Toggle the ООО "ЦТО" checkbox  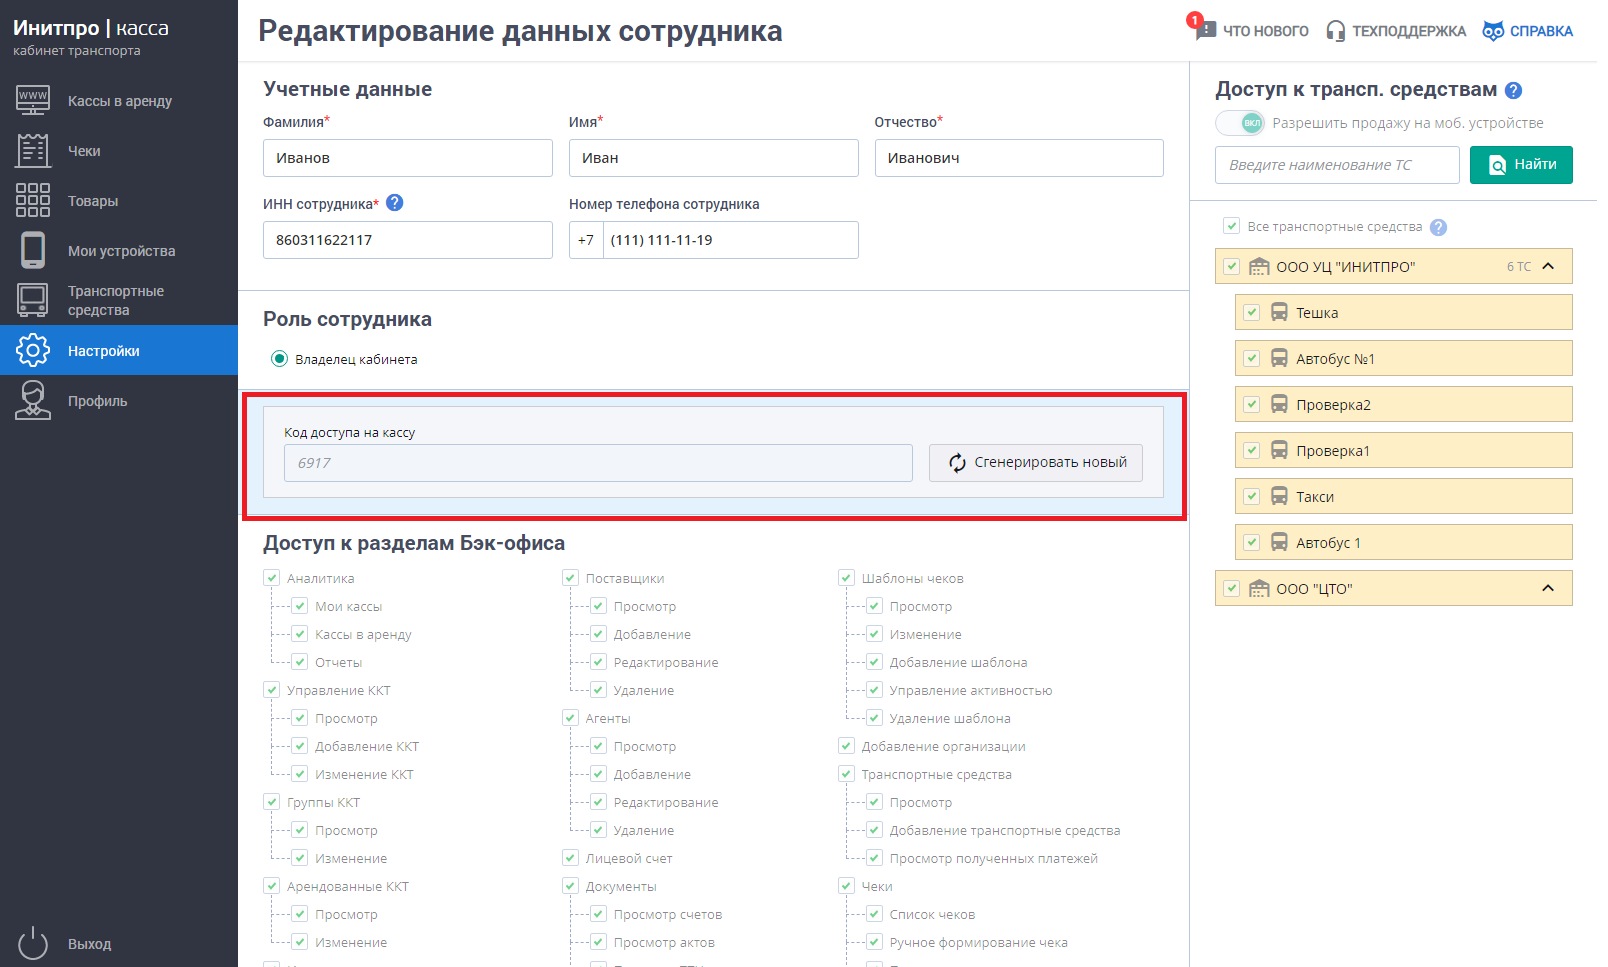click(x=1232, y=589)
